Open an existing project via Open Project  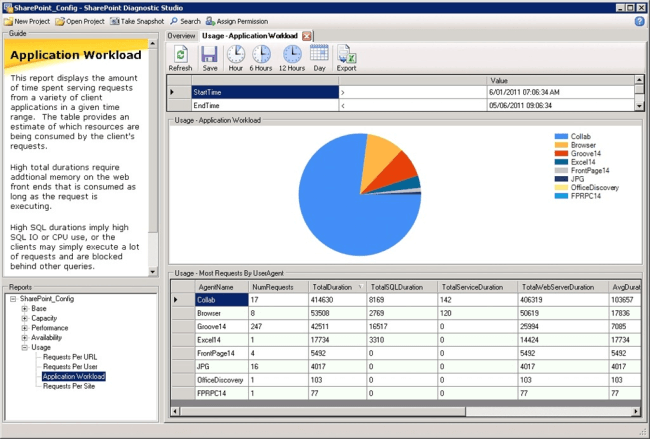coord(80,21)
